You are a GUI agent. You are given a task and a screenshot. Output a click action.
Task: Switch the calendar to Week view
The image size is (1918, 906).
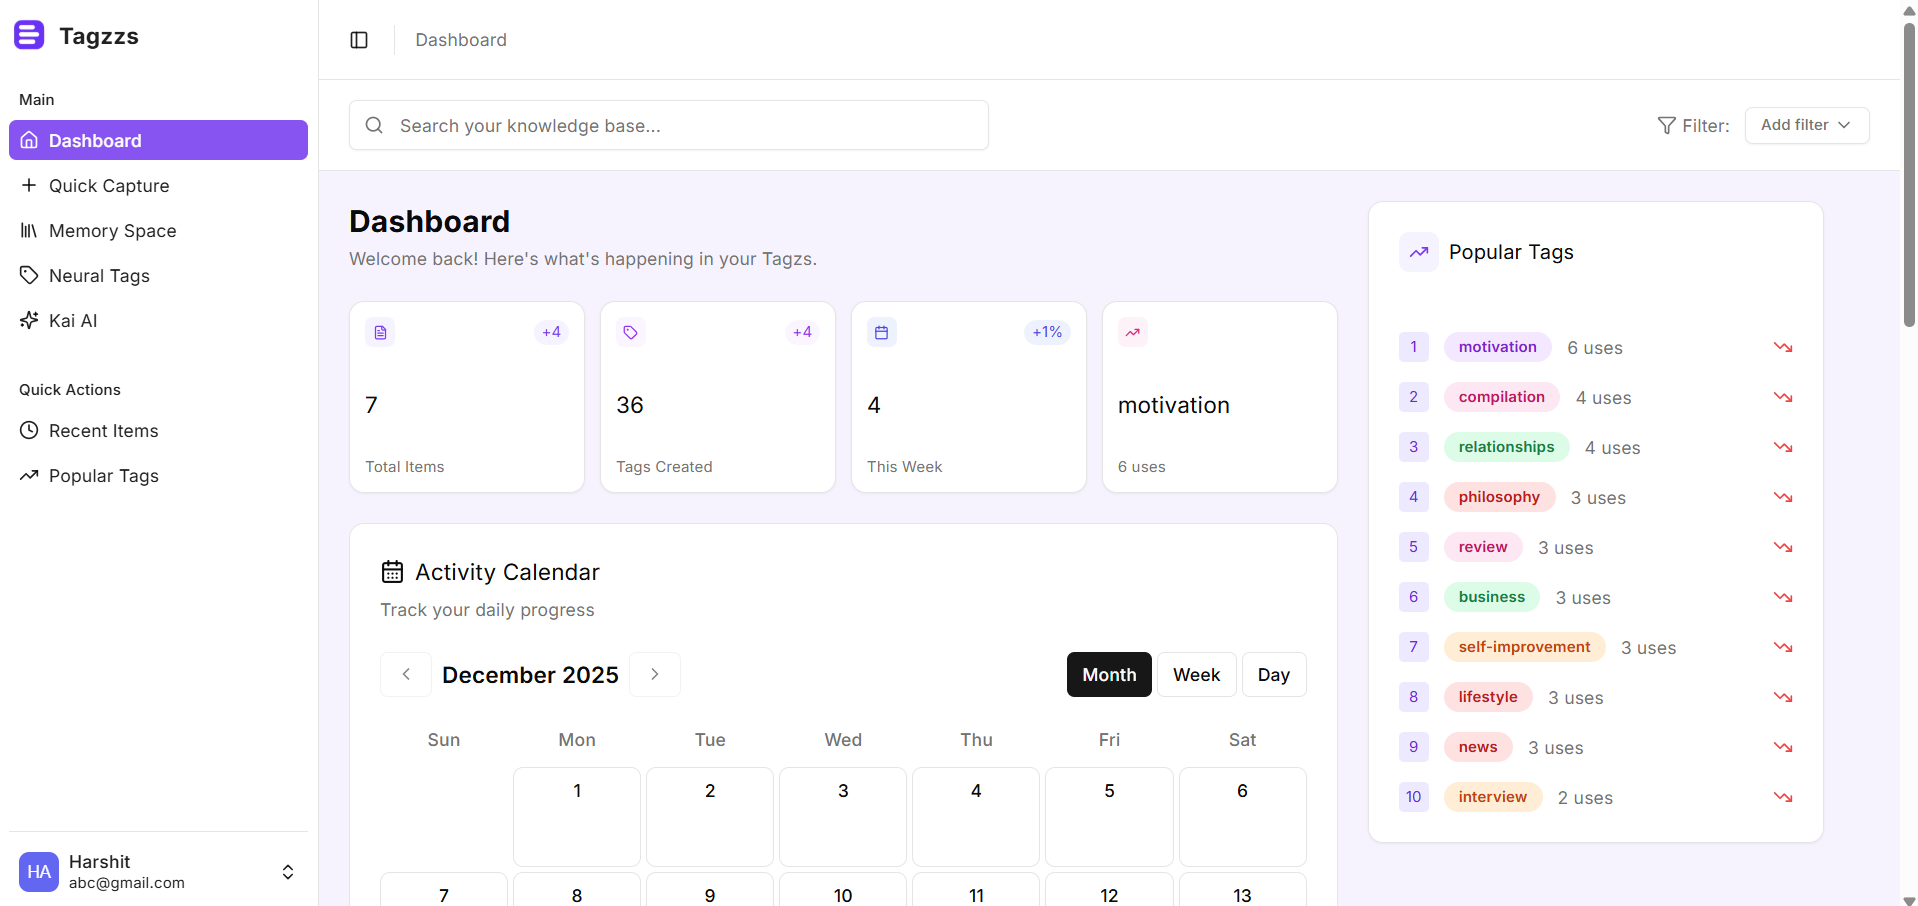click(1197, 675)
